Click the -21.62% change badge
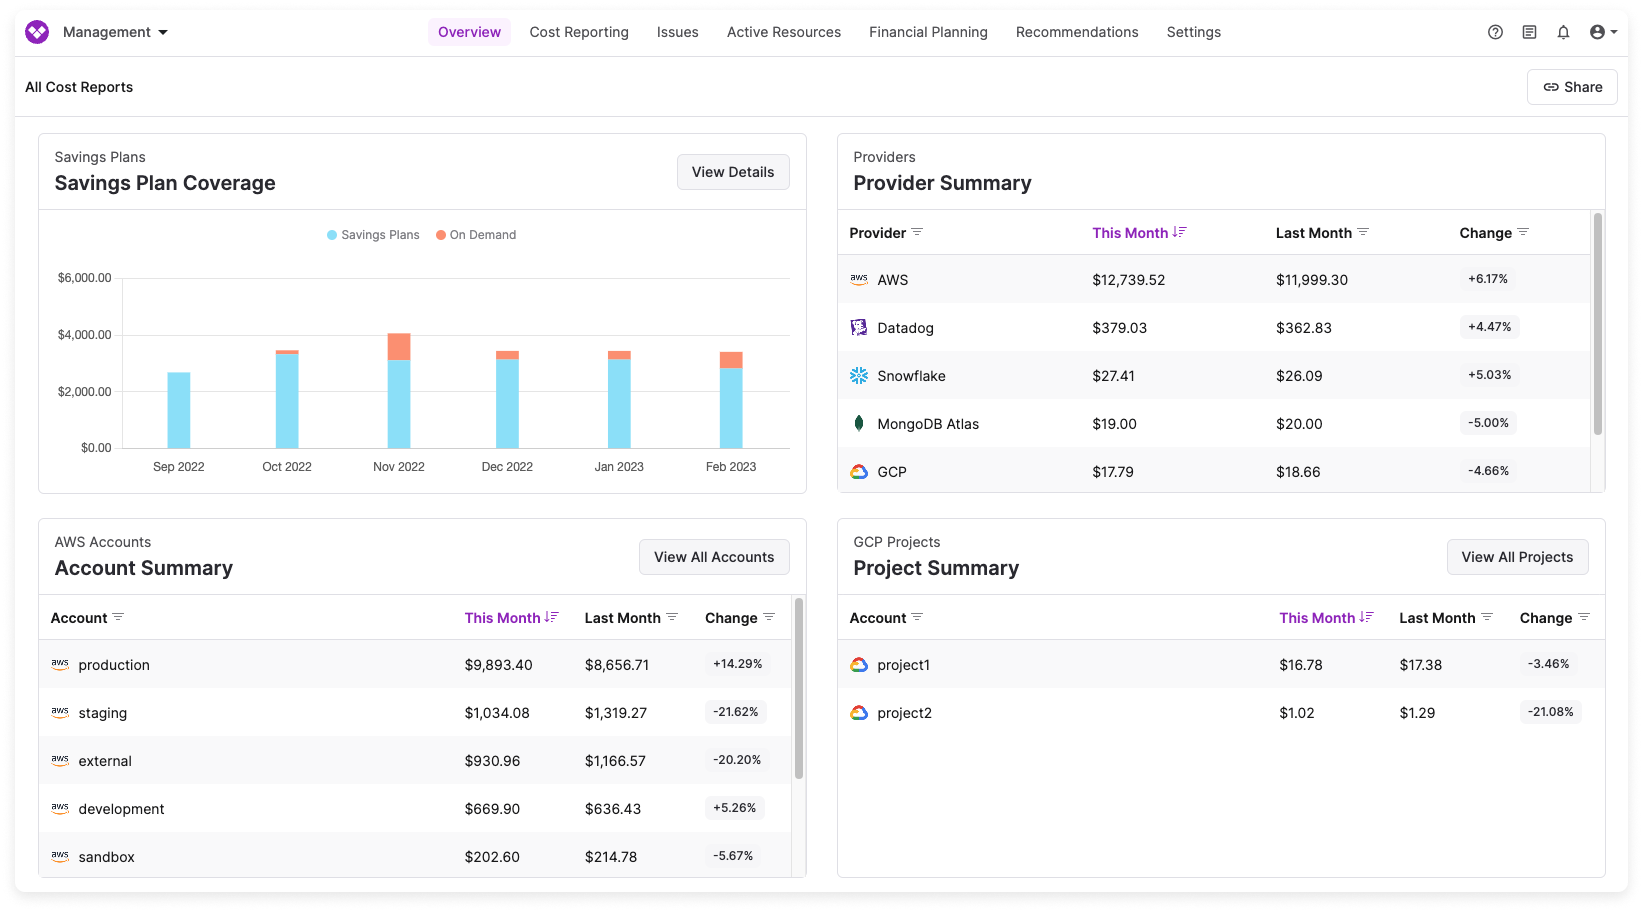 736,712
